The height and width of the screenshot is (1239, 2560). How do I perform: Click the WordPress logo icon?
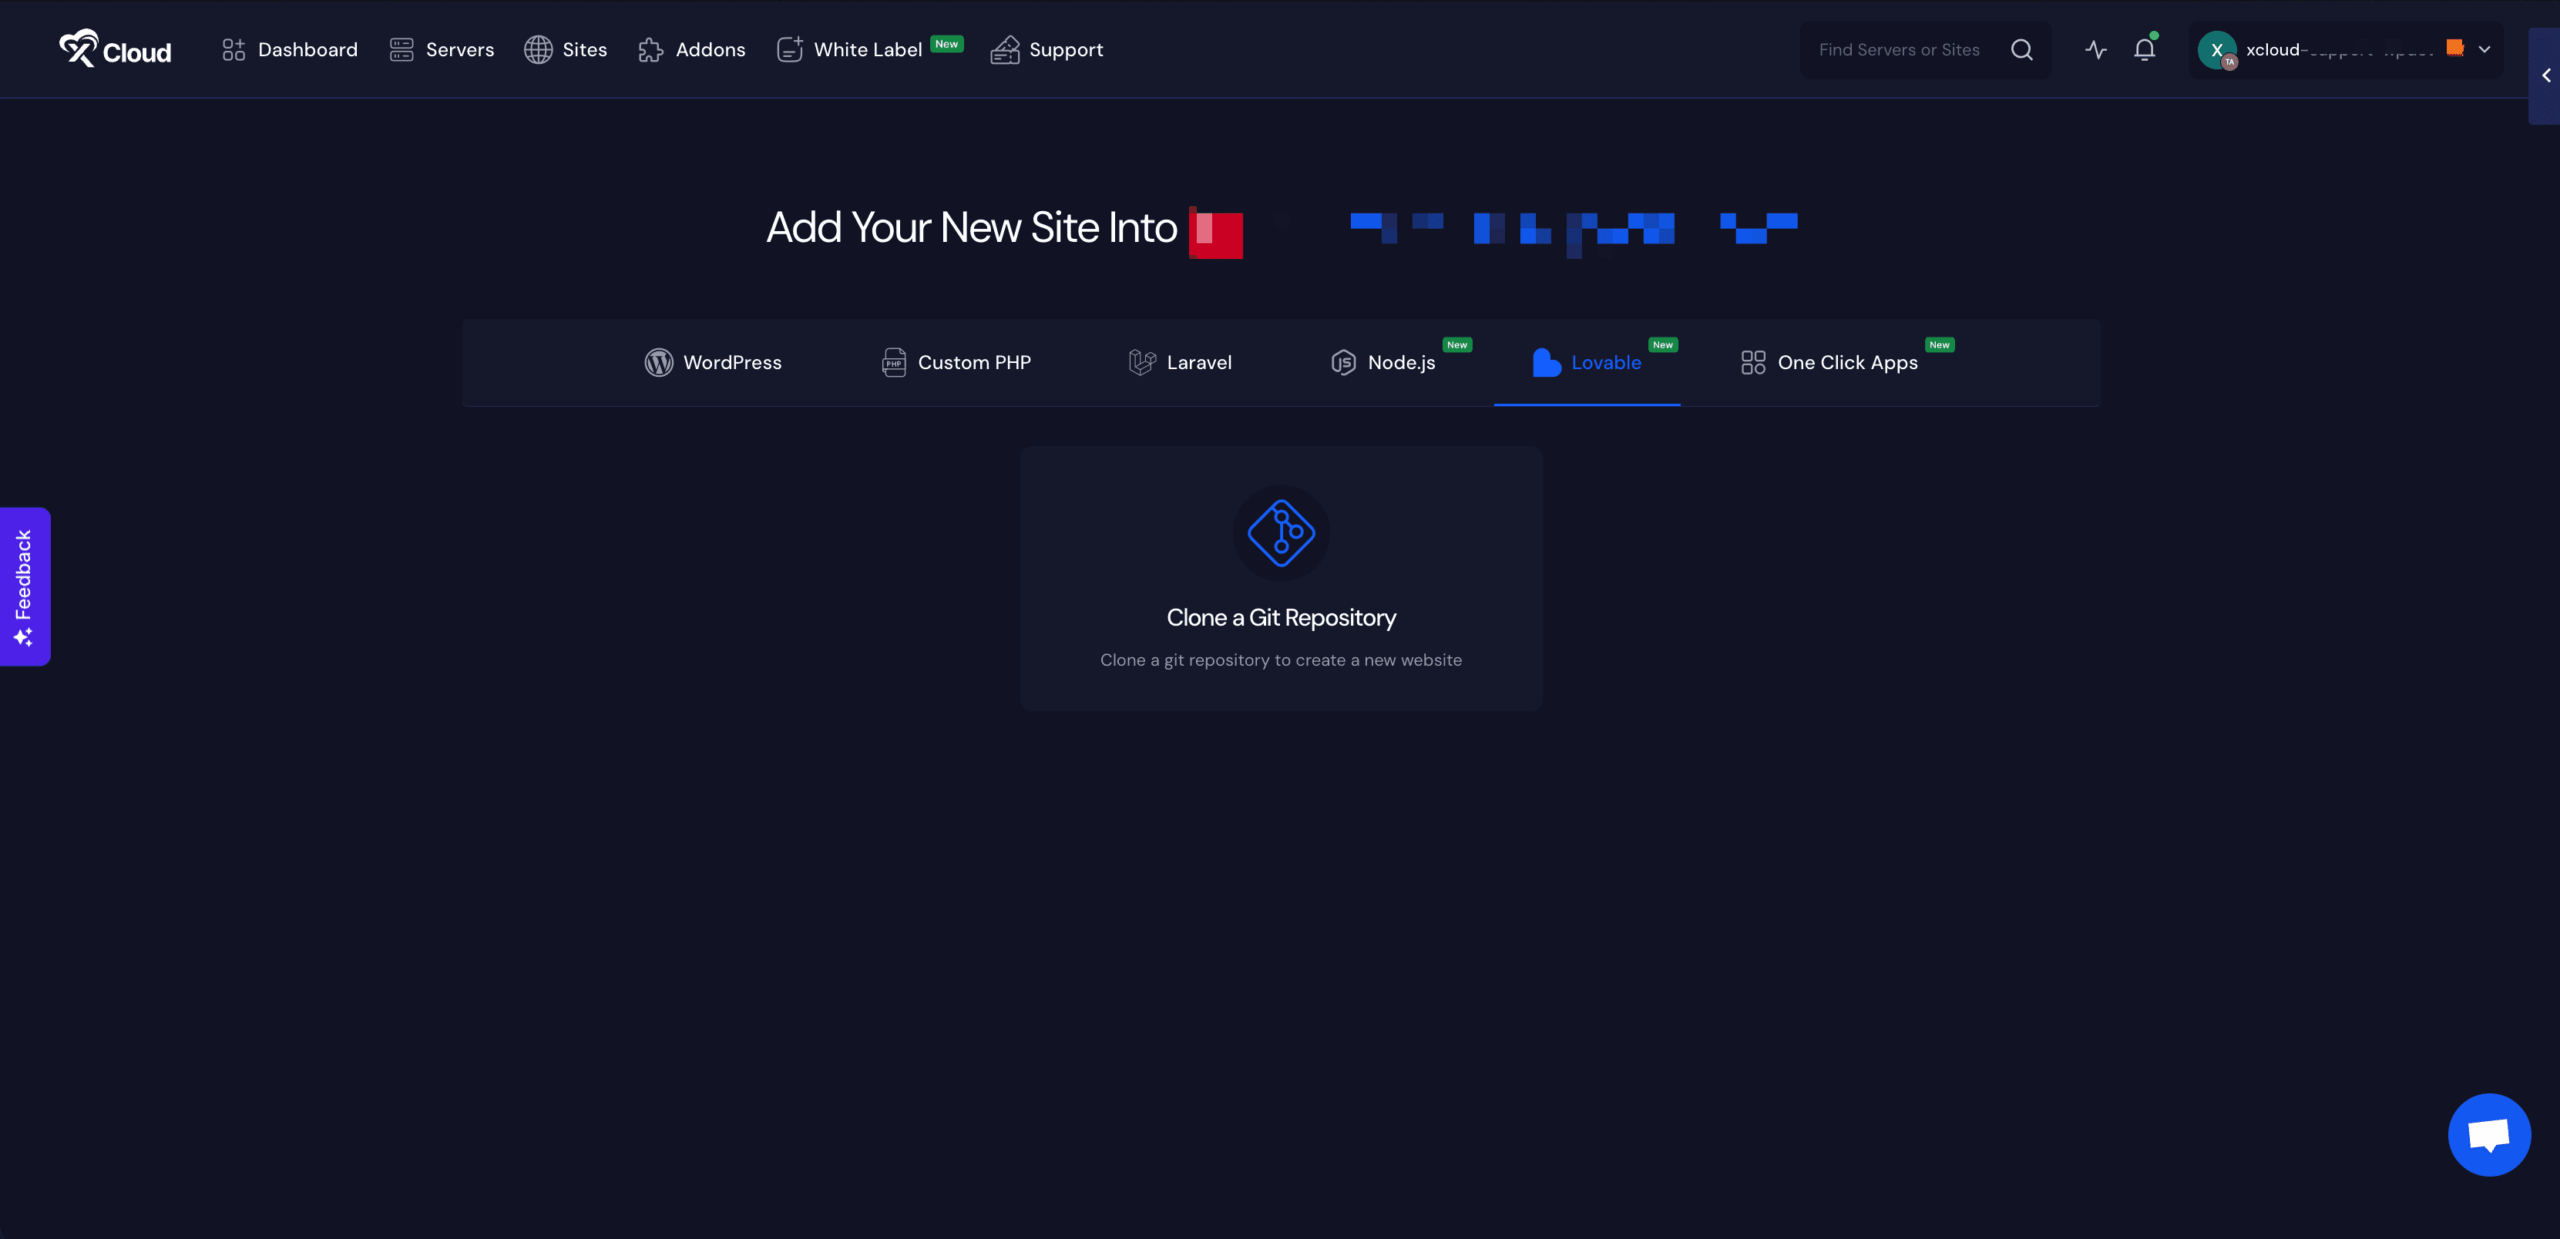click(658, 362)
